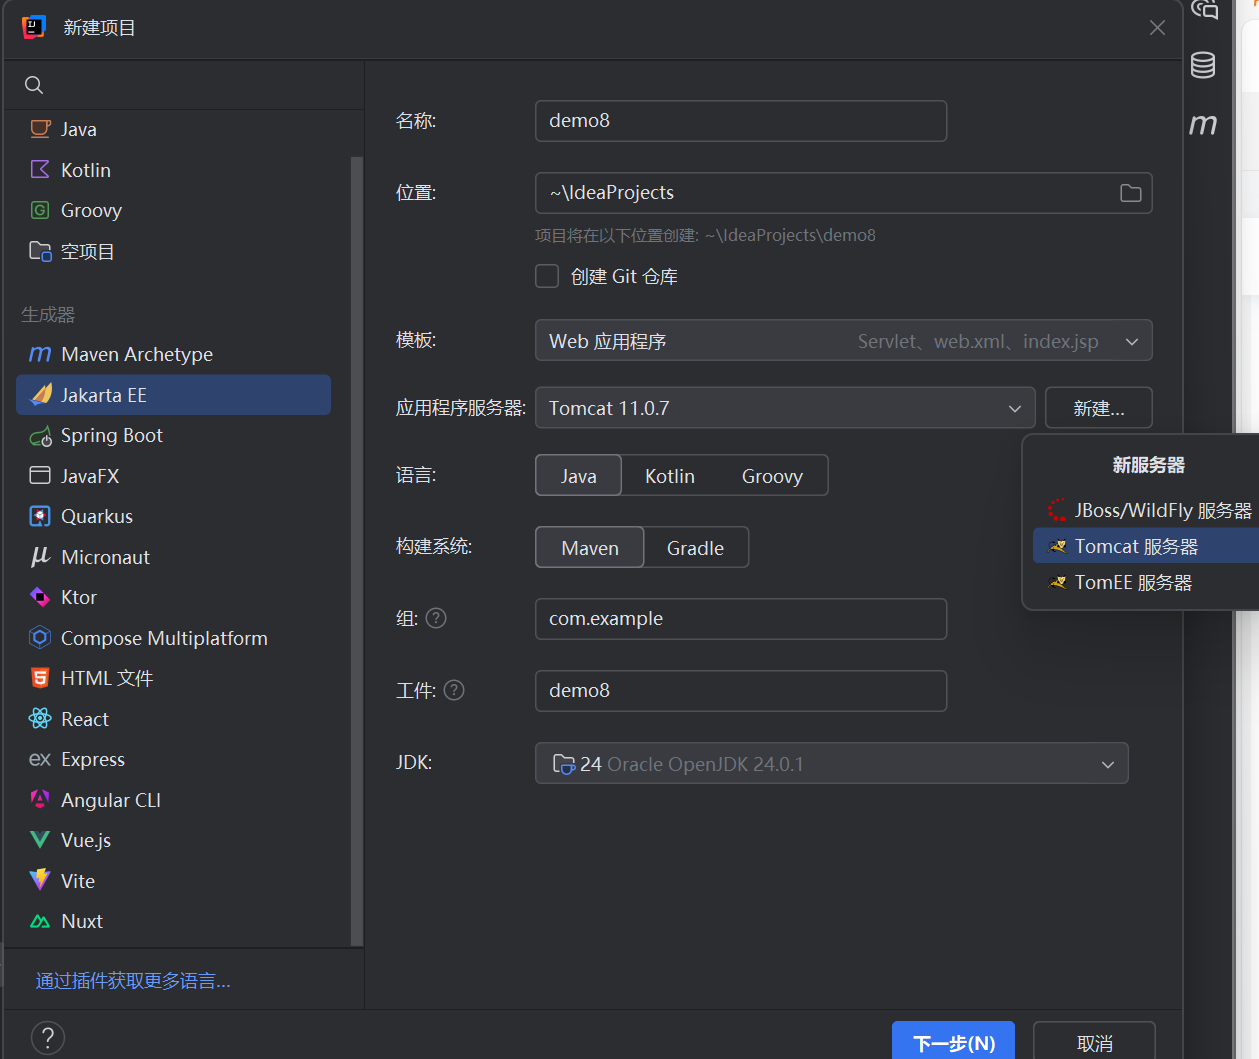Close the 新建项目 dialog
The height and width of the screenshot is (1059, 1259).
pos(1157,28)
